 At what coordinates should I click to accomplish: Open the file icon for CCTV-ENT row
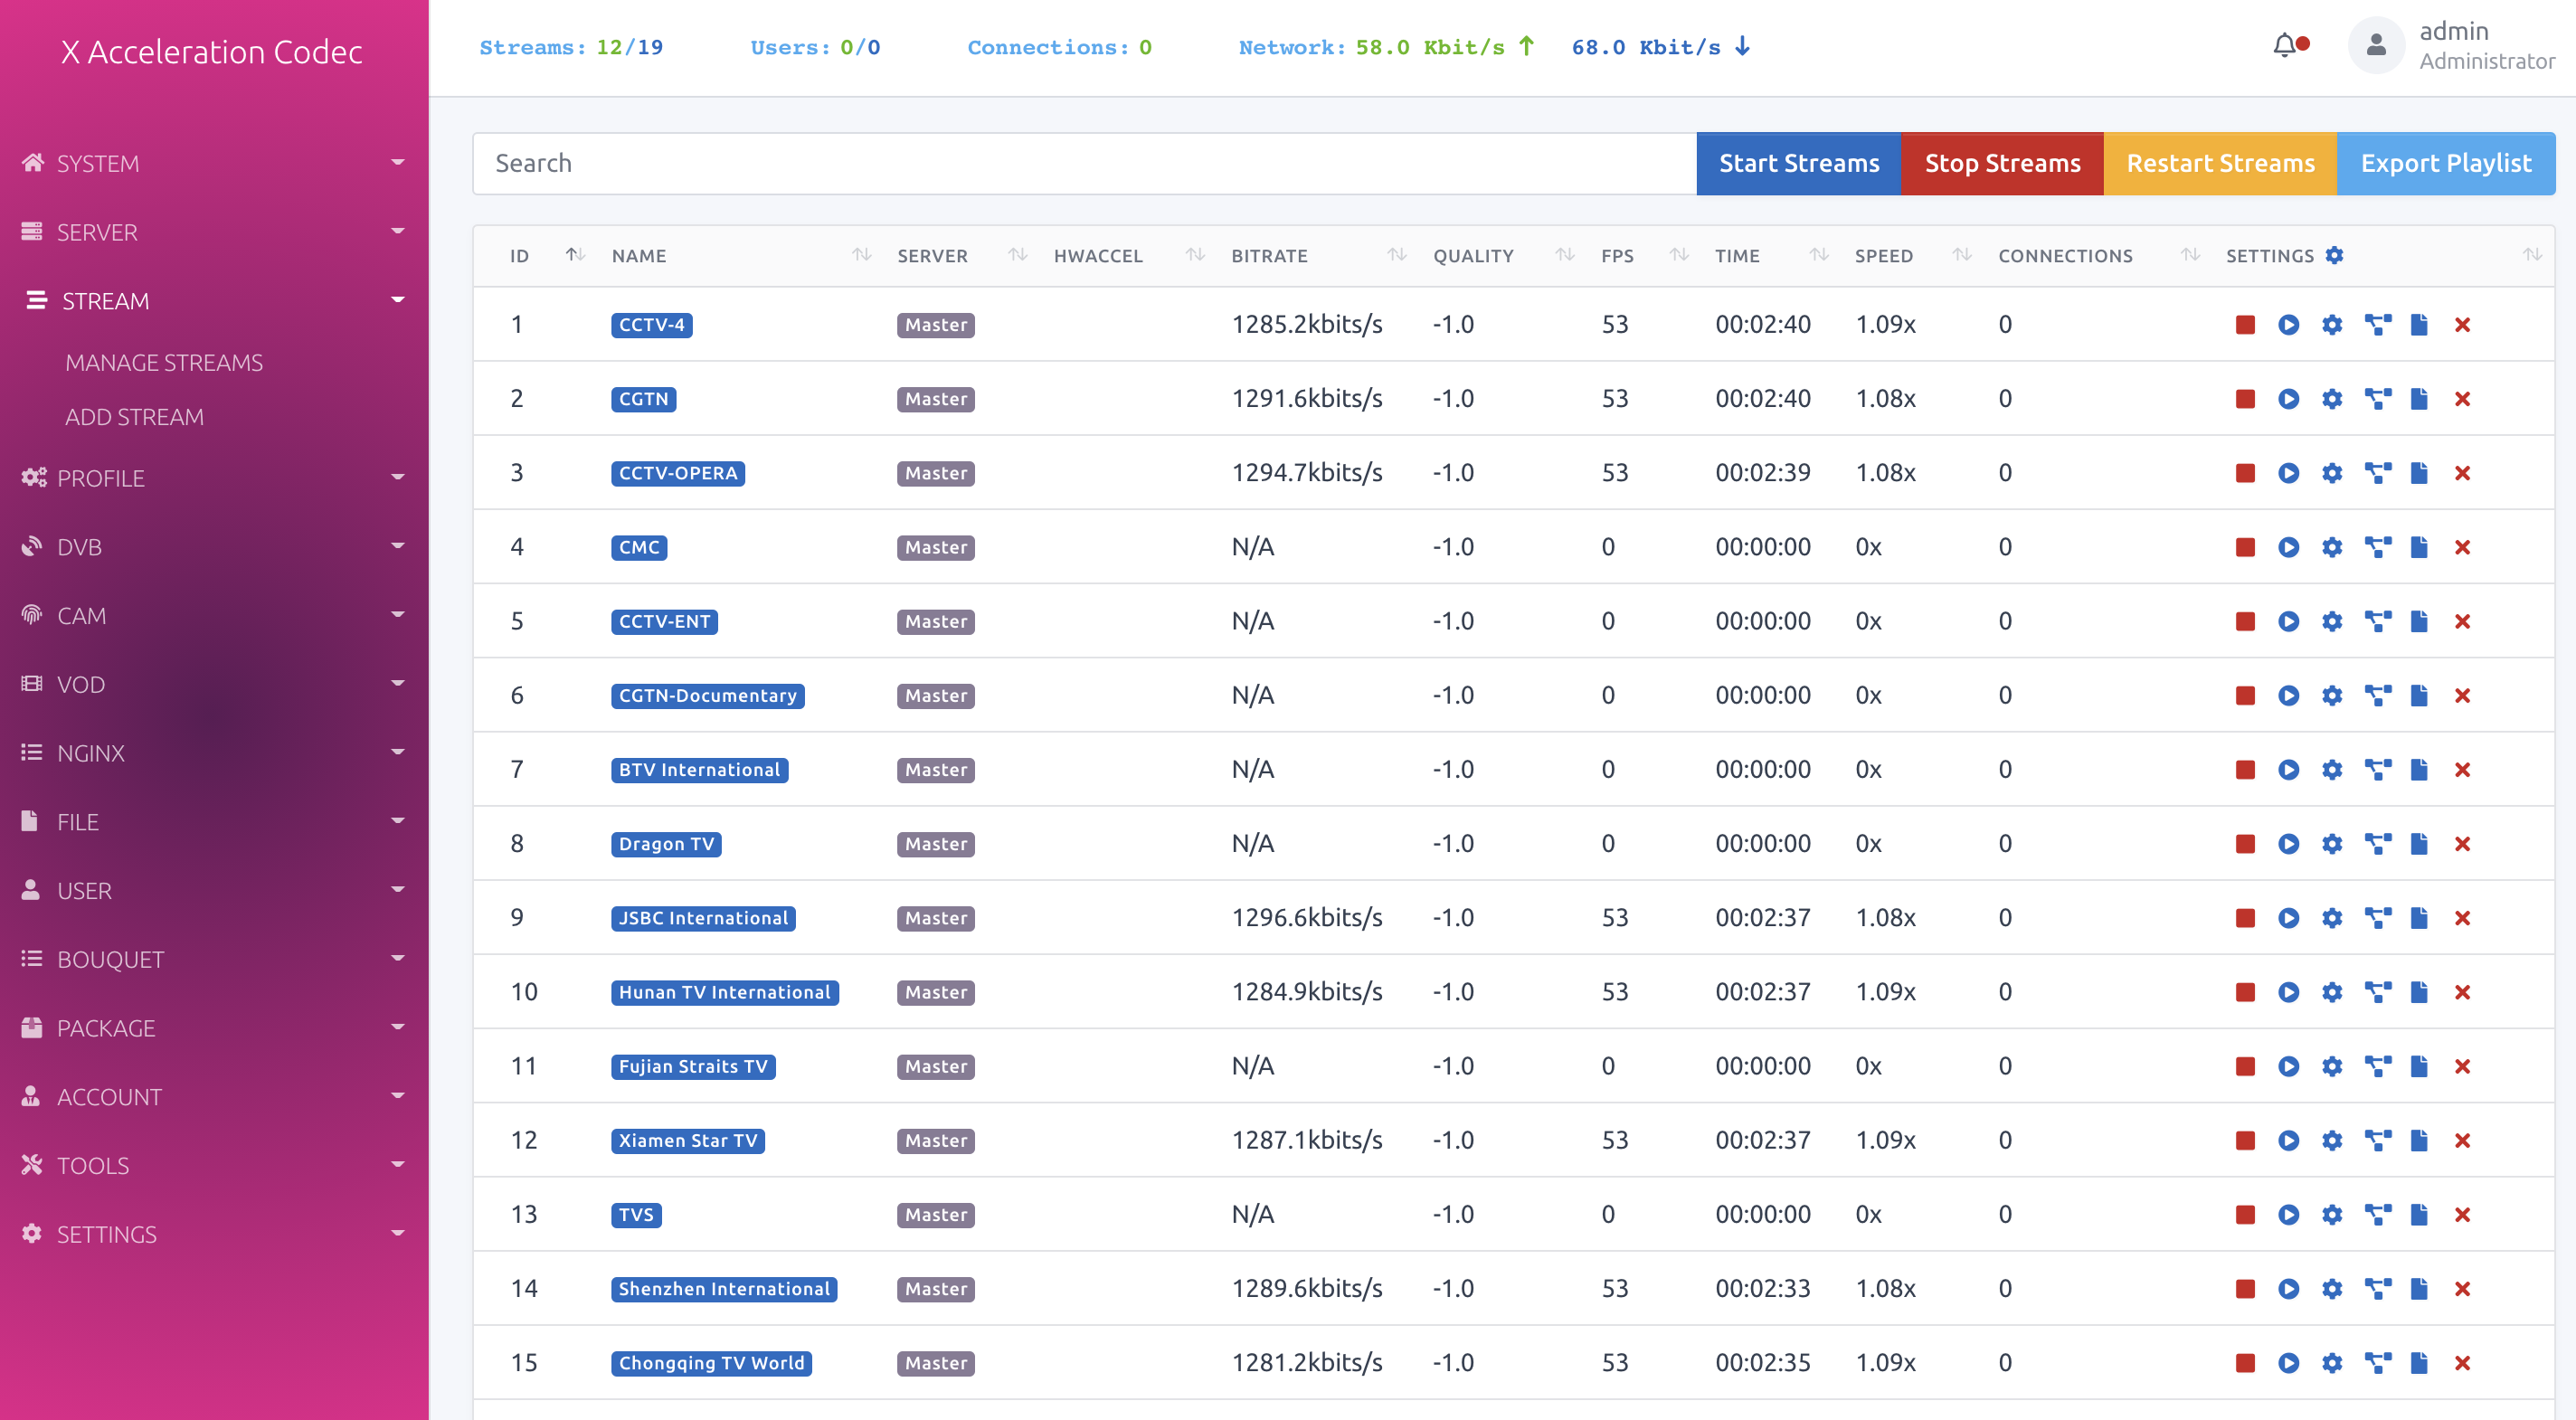[2419, 621]
